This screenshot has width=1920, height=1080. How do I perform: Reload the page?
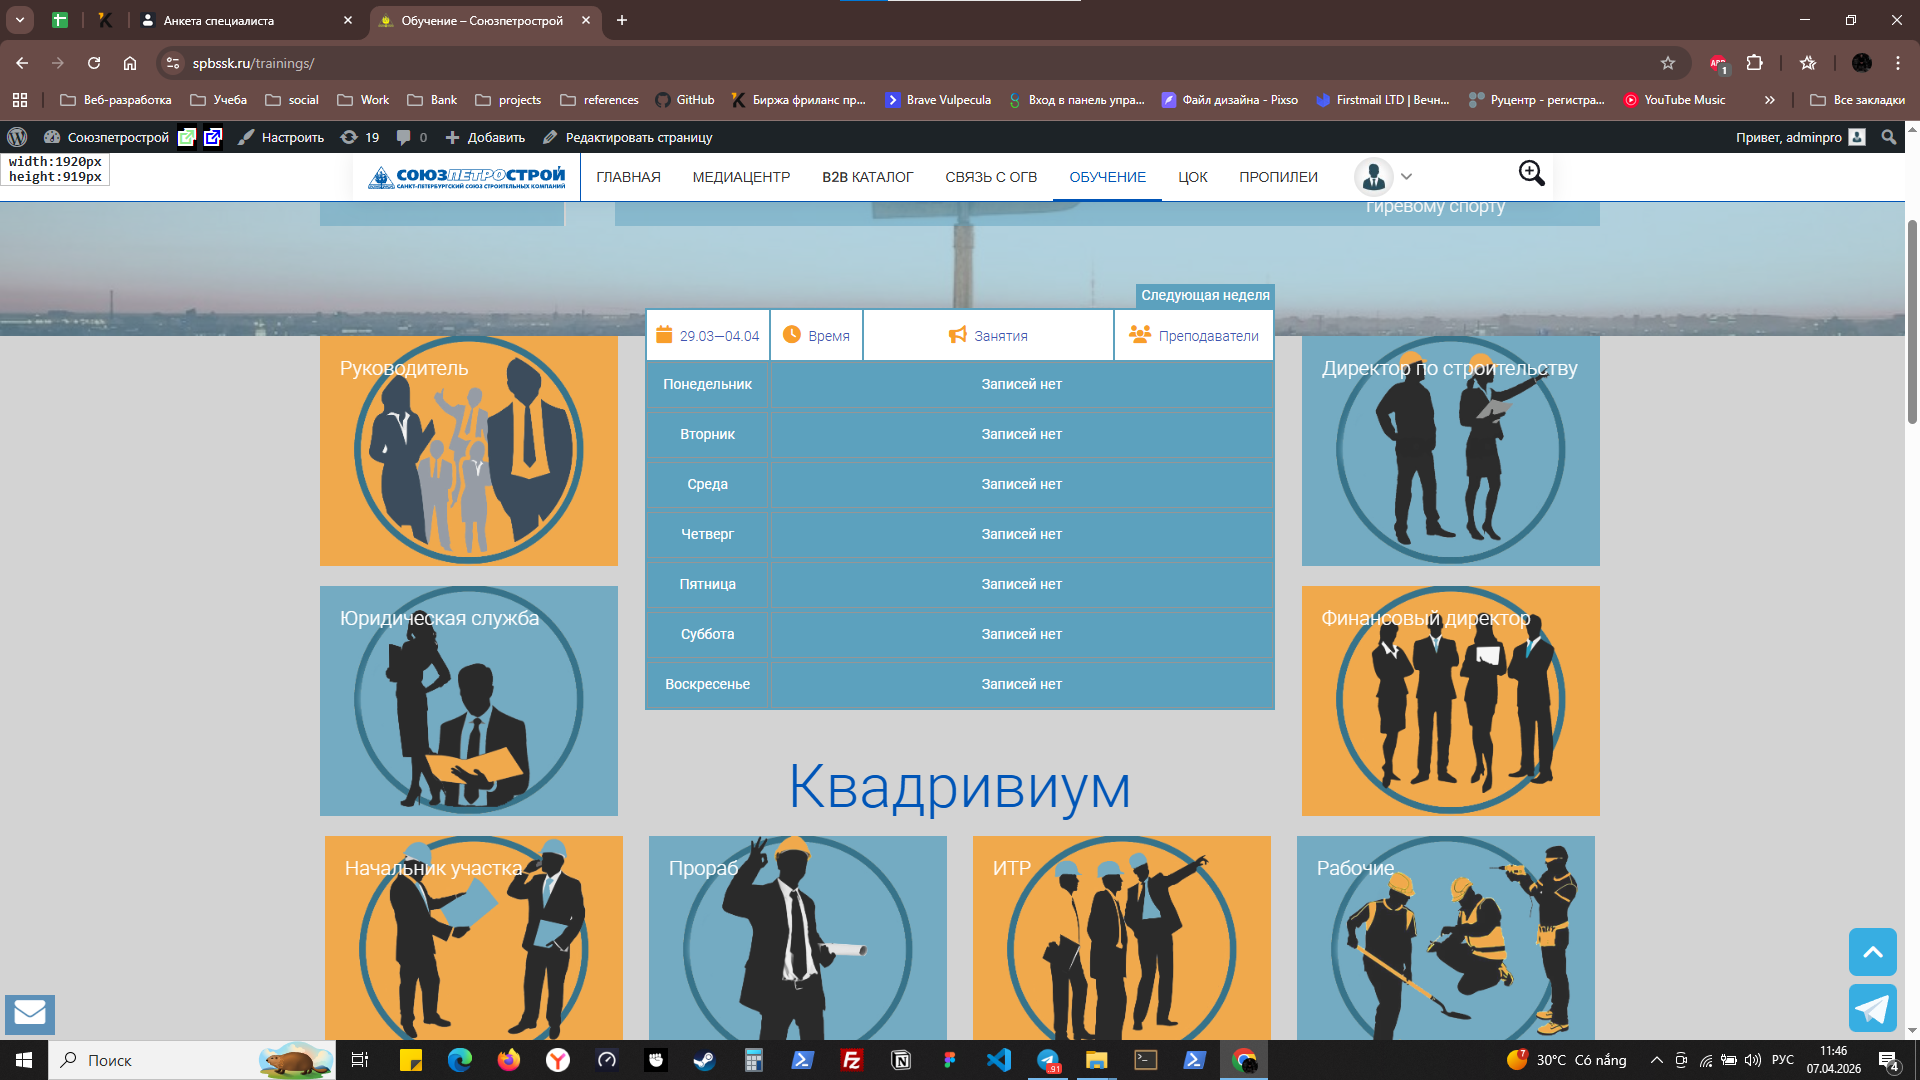point(94,63)
